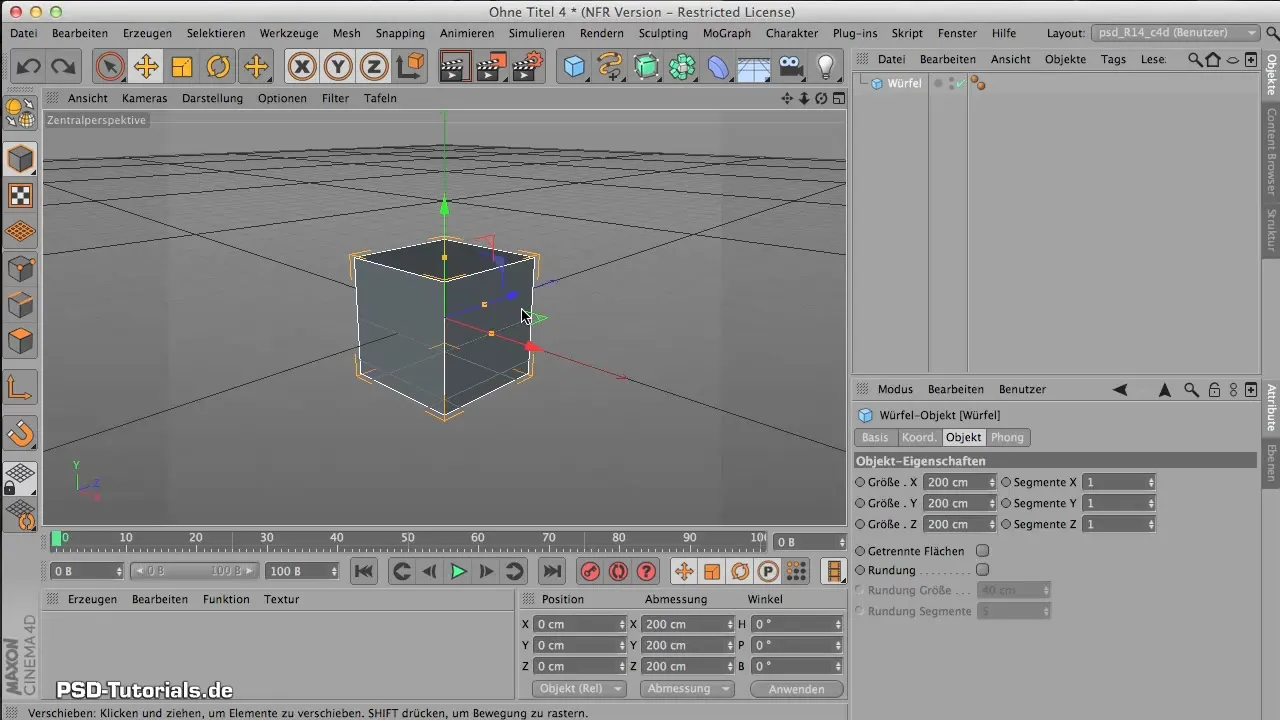Click Größe Y stepper arrows
Image resolution: width=1280 pixels, height=720 pixels.
coord(992,503)
